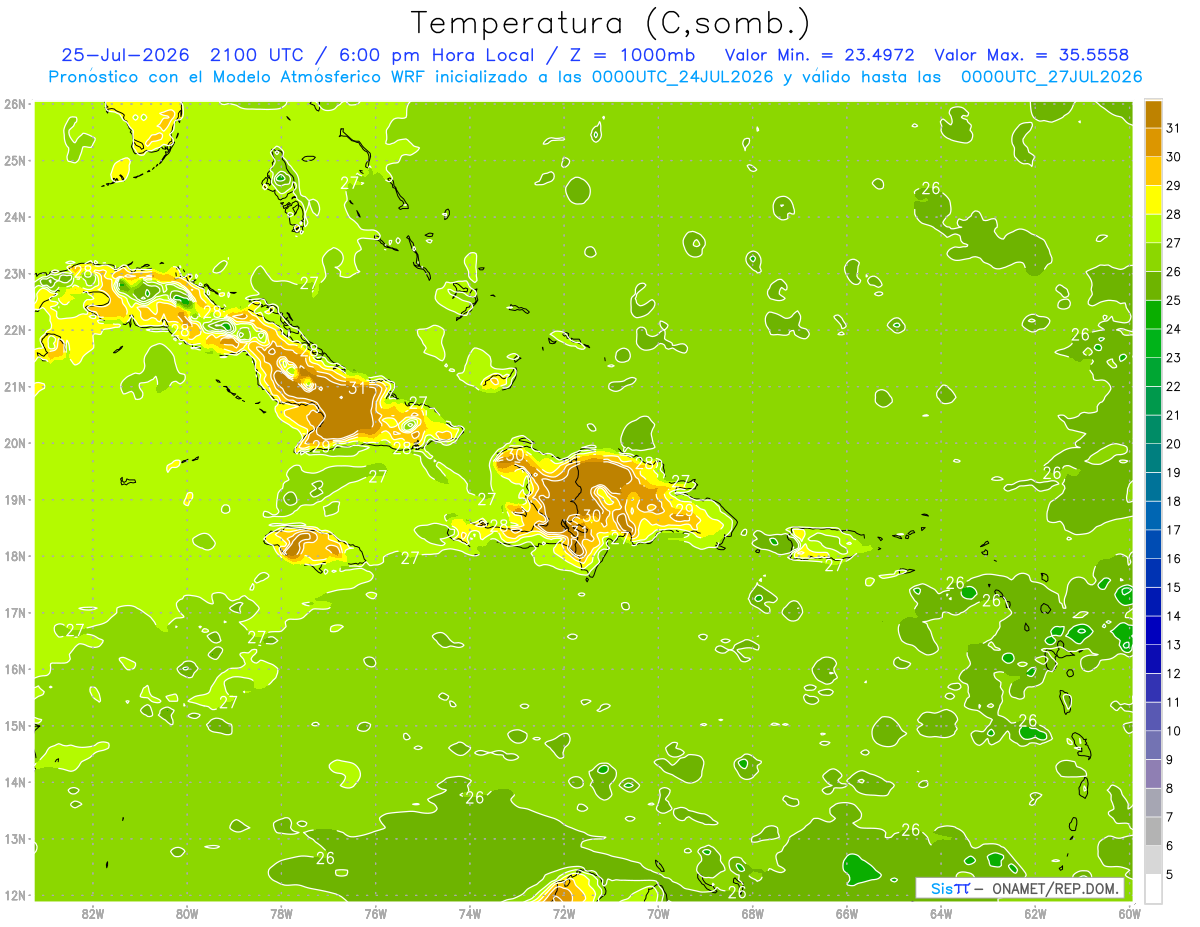The image size is (1200, 927).
Task: Click the "60W" longitude axis label
Action: point(1130,913)
